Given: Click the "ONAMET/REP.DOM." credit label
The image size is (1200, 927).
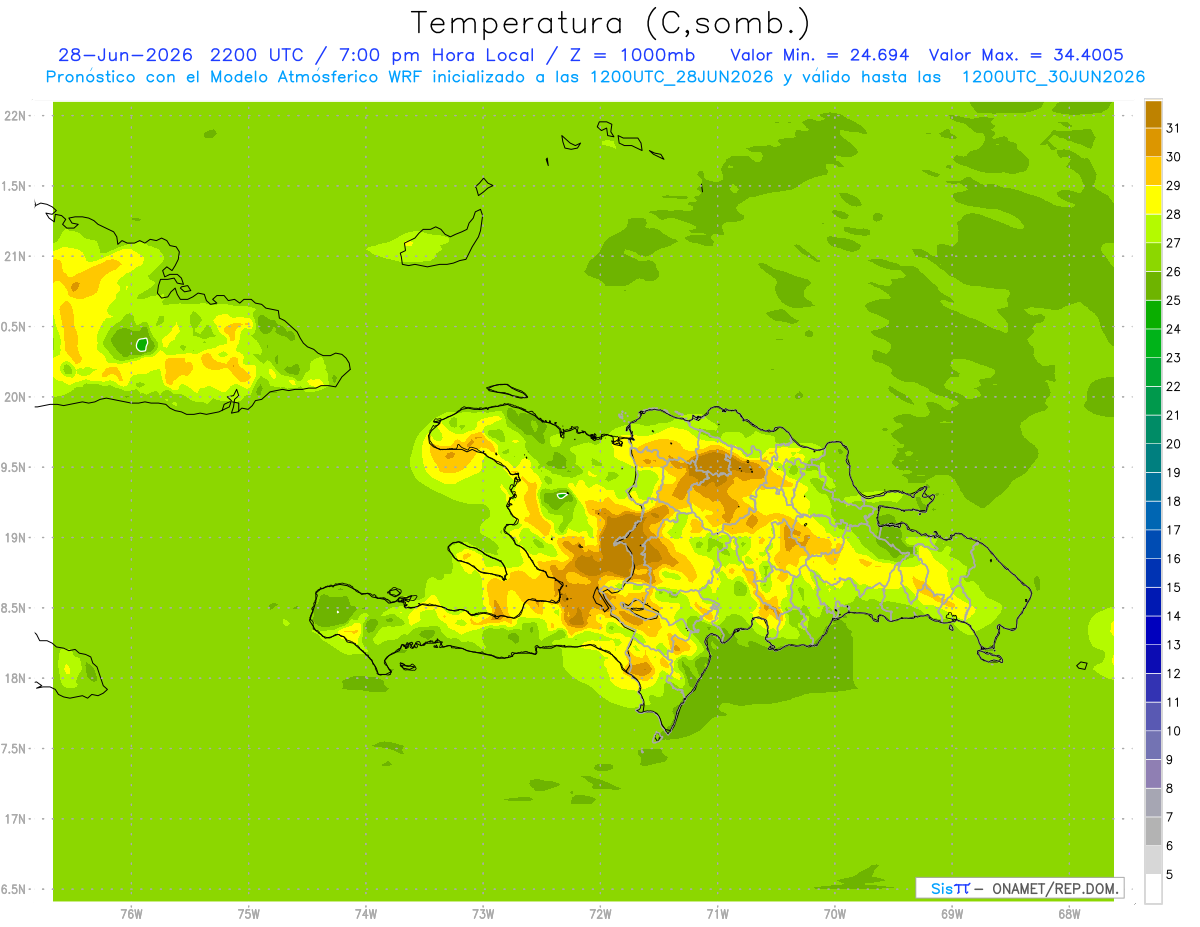Looking at the screenshot, I should (1055, 888).
